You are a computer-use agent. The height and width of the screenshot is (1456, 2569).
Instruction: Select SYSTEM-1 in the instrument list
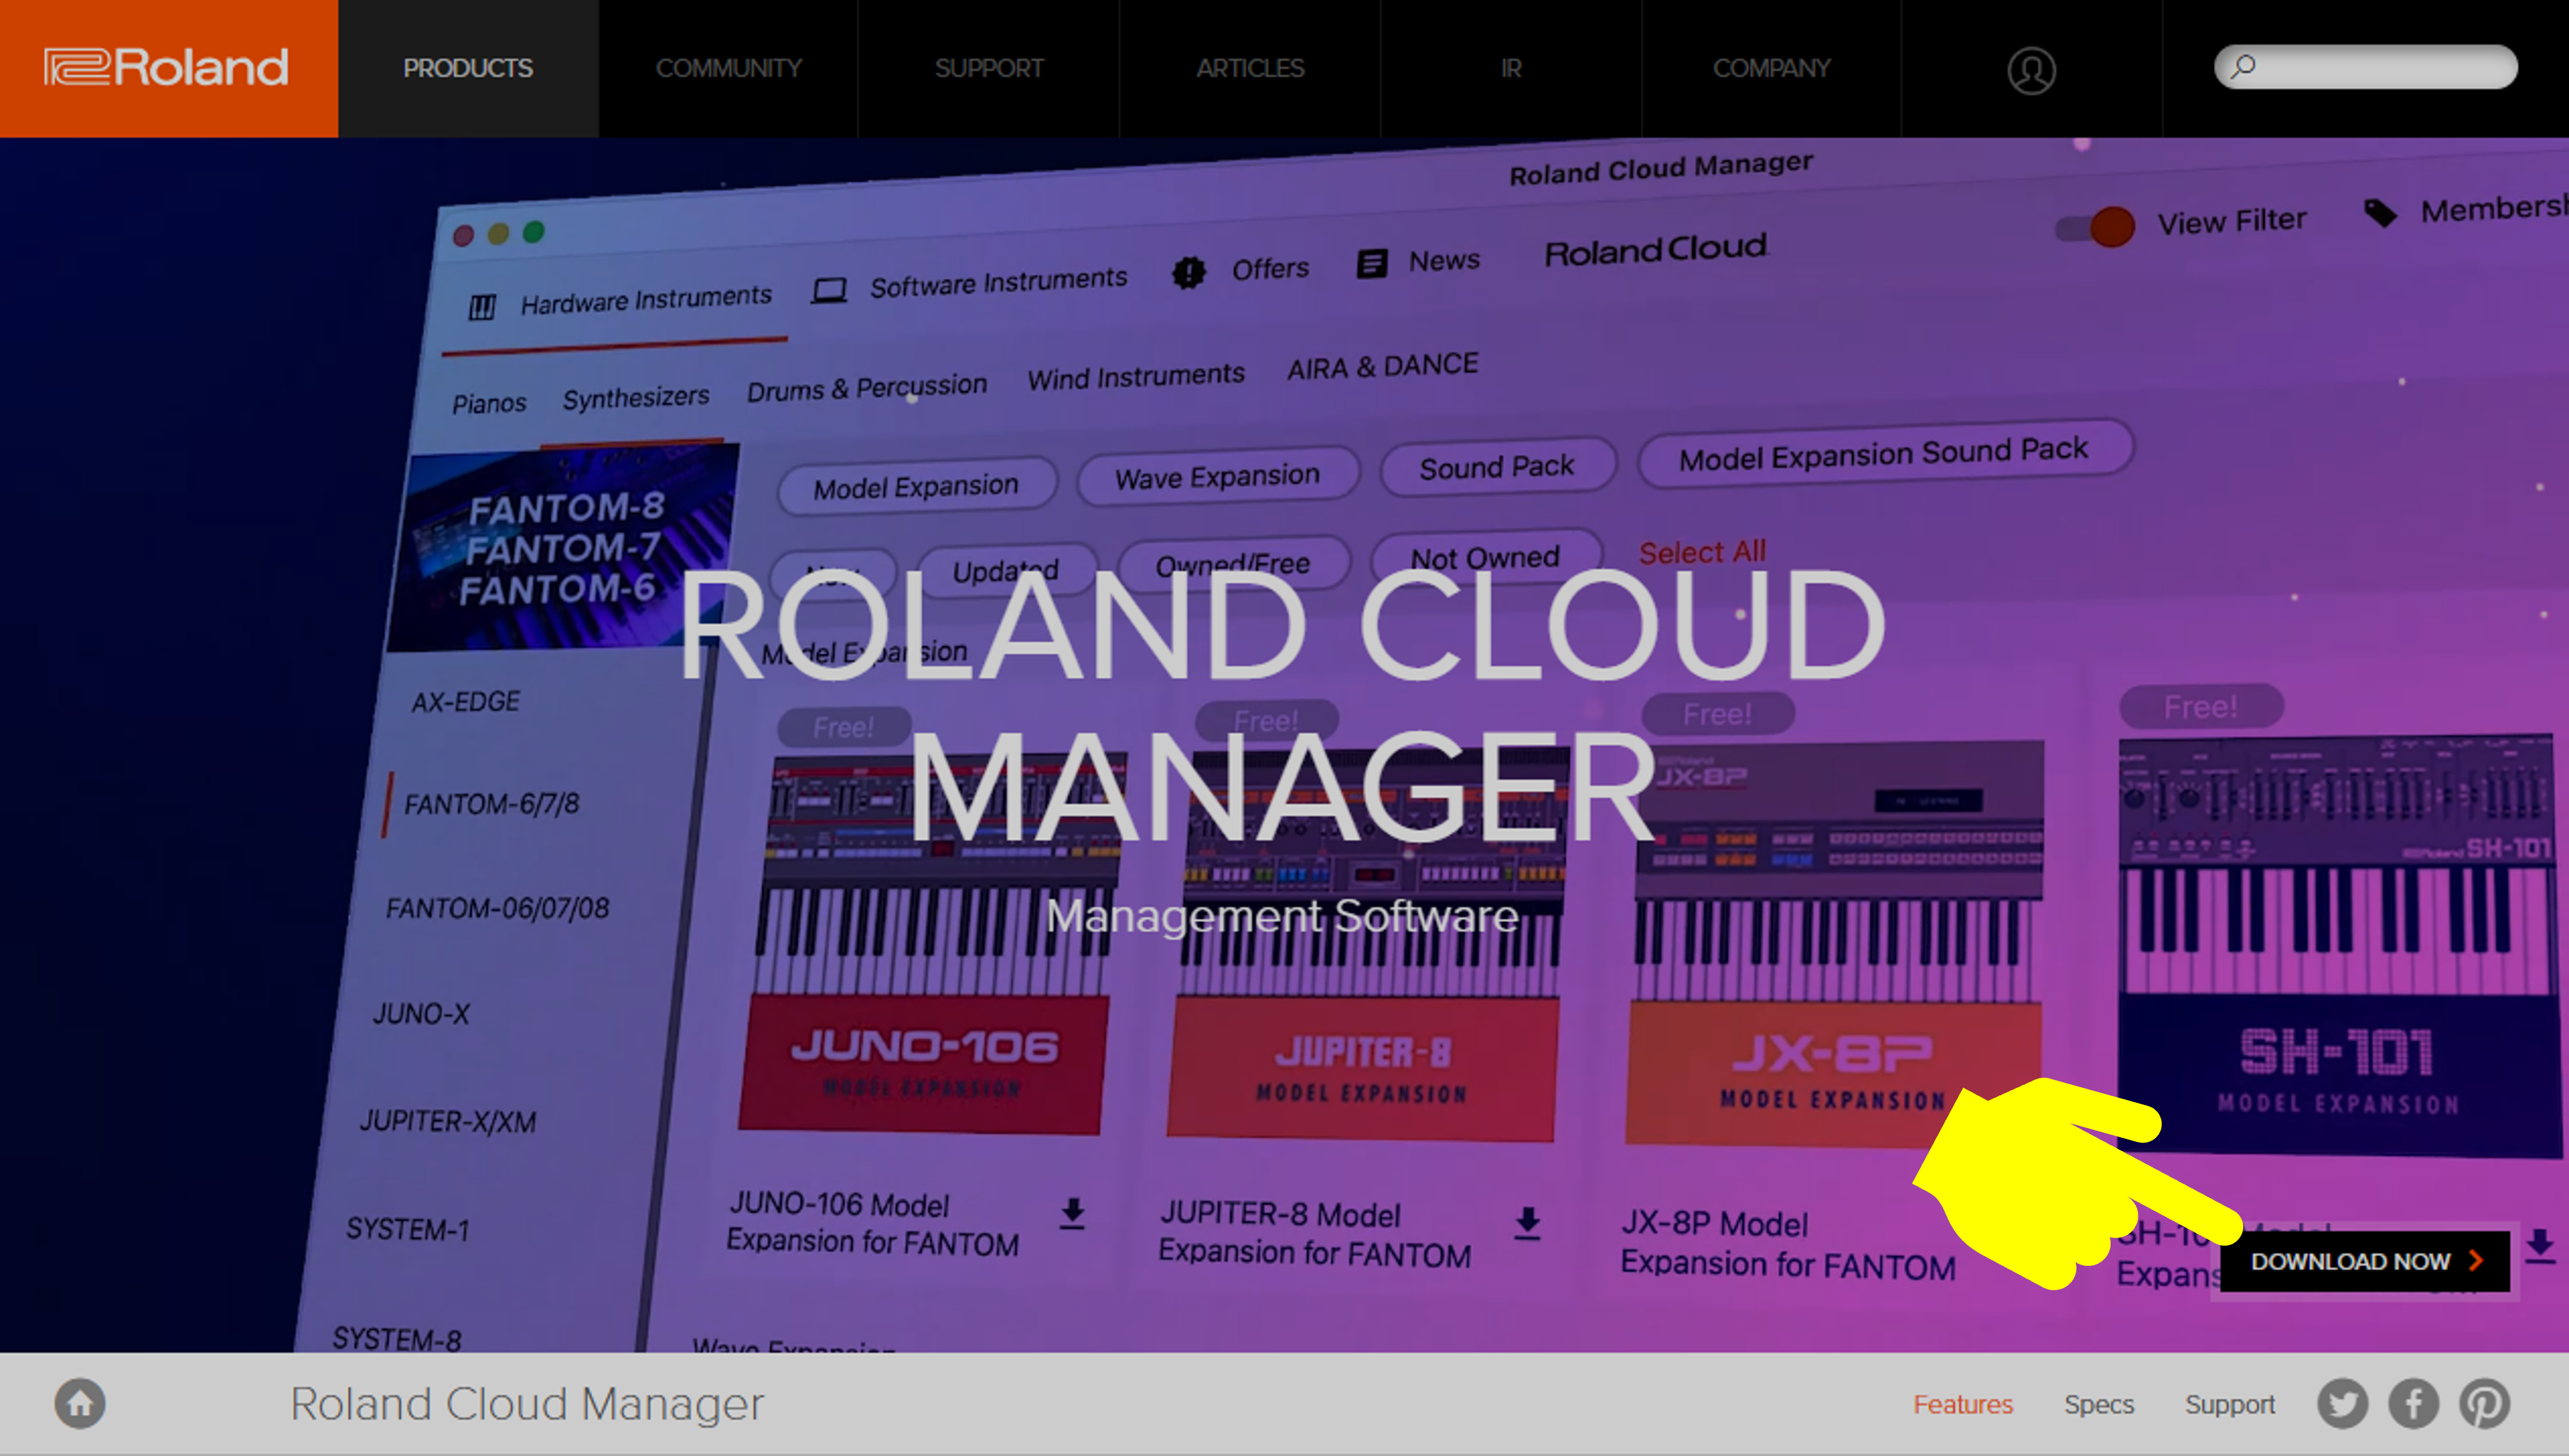(x=407, y=1229)
